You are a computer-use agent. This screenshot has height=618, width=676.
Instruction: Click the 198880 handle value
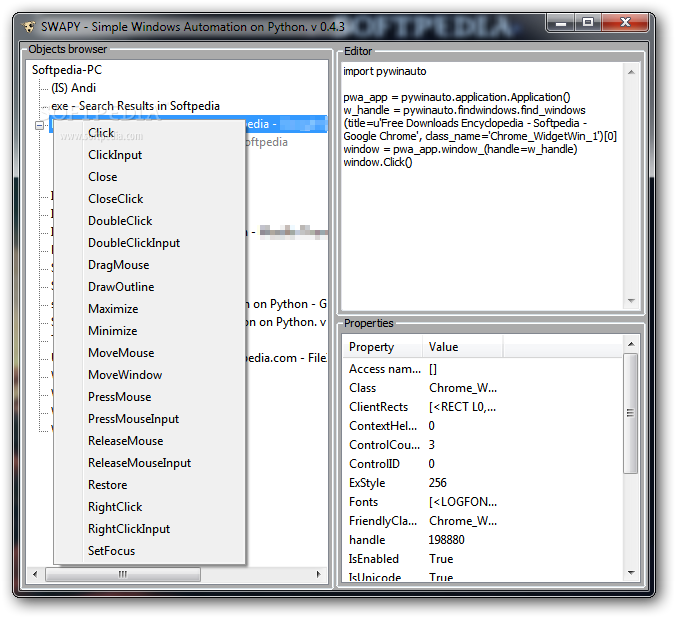[446, 540]
